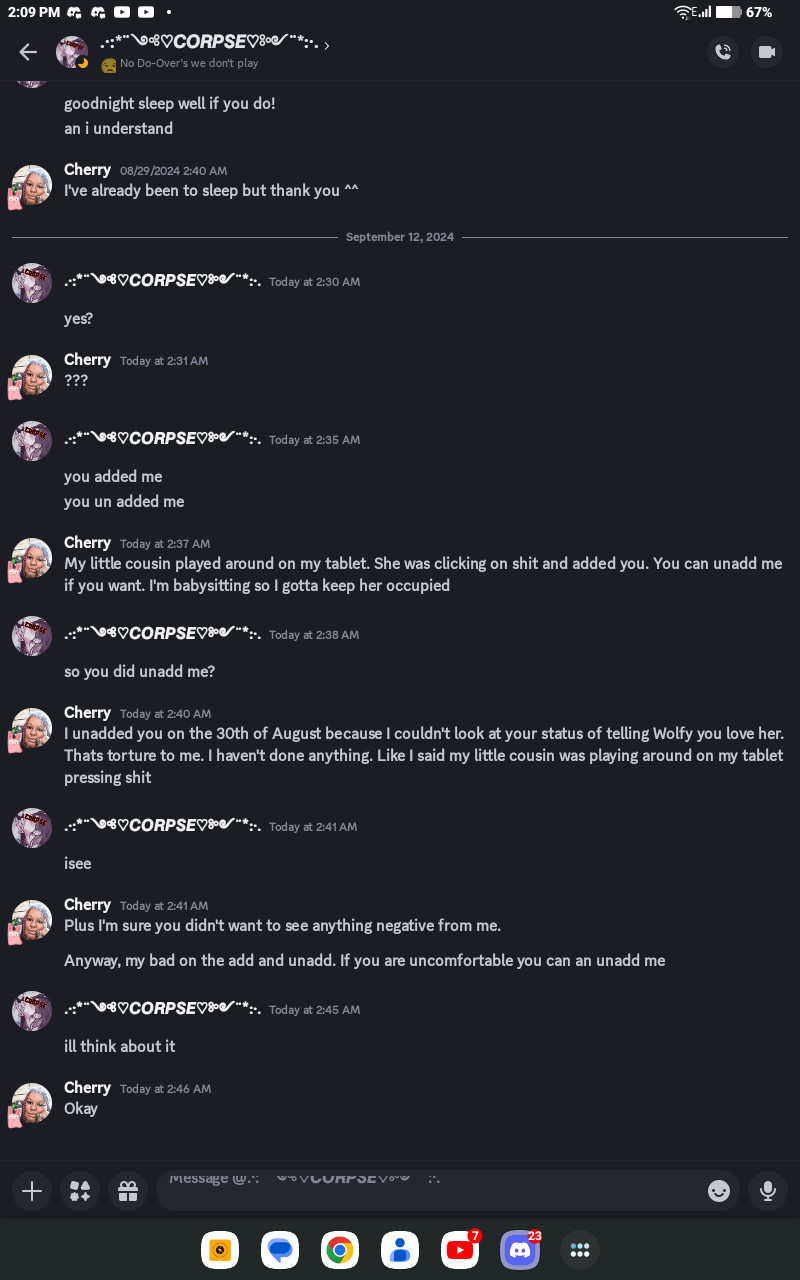
Task: Start a video call with CORPSE
Action: click(x=767, y=52)
